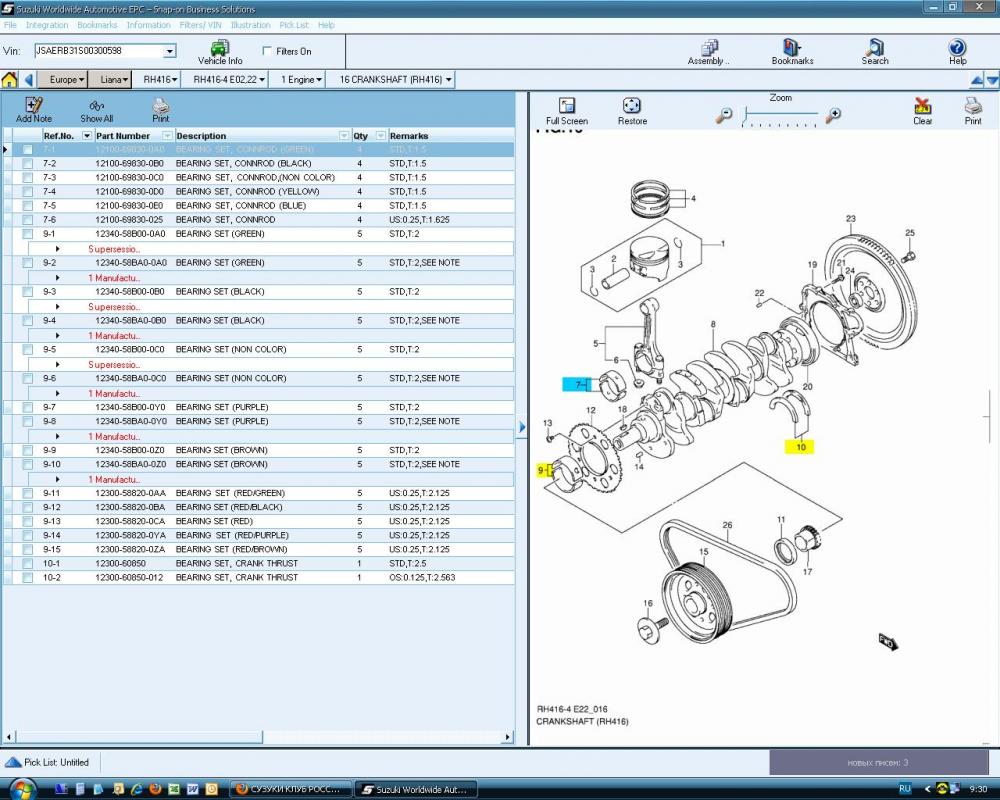
Task: Go to next section blue arrow
Action: (992, 80)
